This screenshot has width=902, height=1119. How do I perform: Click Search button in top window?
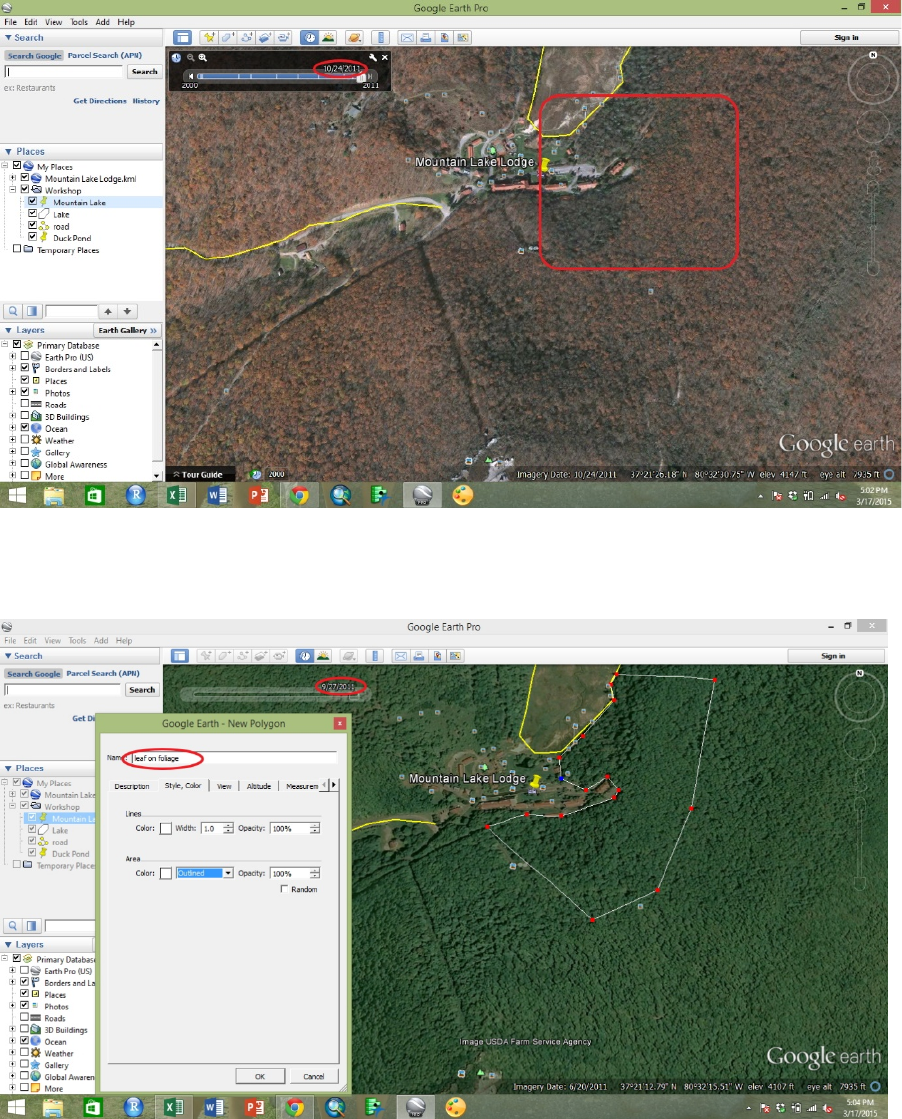pos(144,71)
